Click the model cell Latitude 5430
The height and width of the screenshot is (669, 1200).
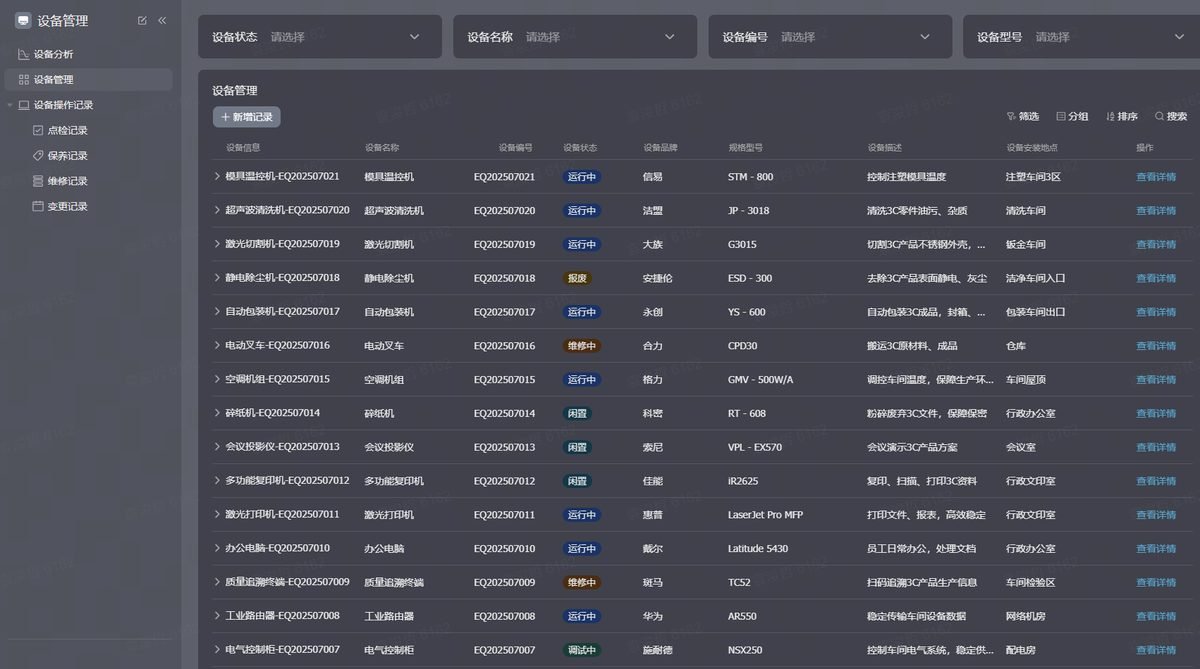758,549
